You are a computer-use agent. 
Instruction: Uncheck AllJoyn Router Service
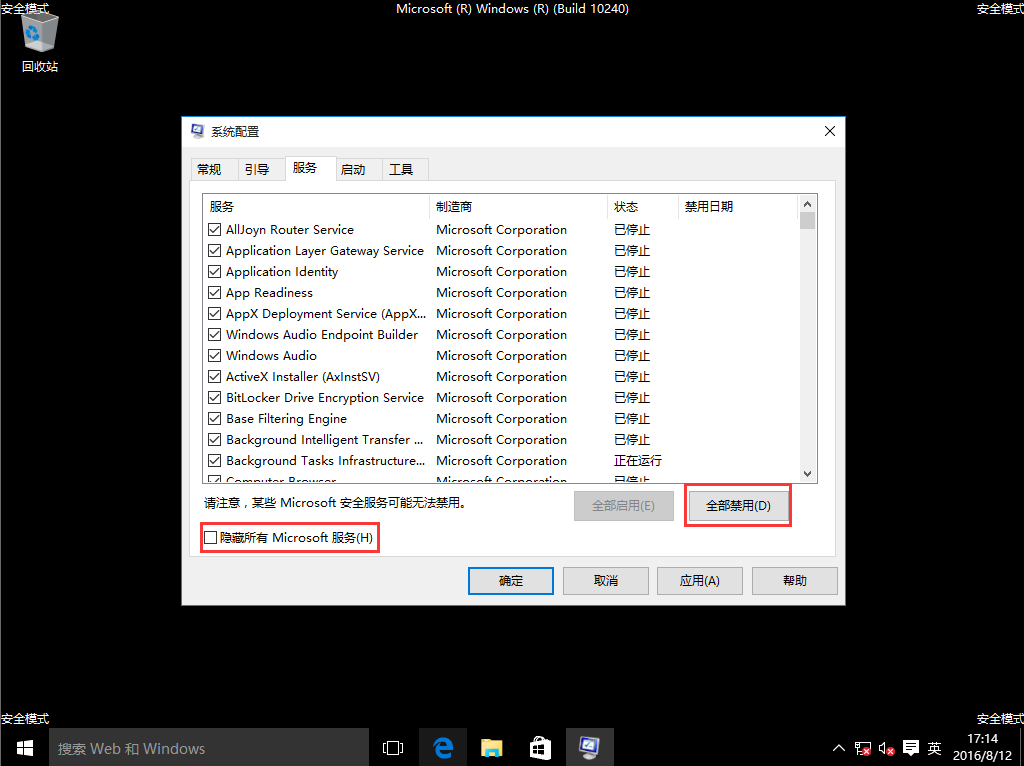(214, 230)
